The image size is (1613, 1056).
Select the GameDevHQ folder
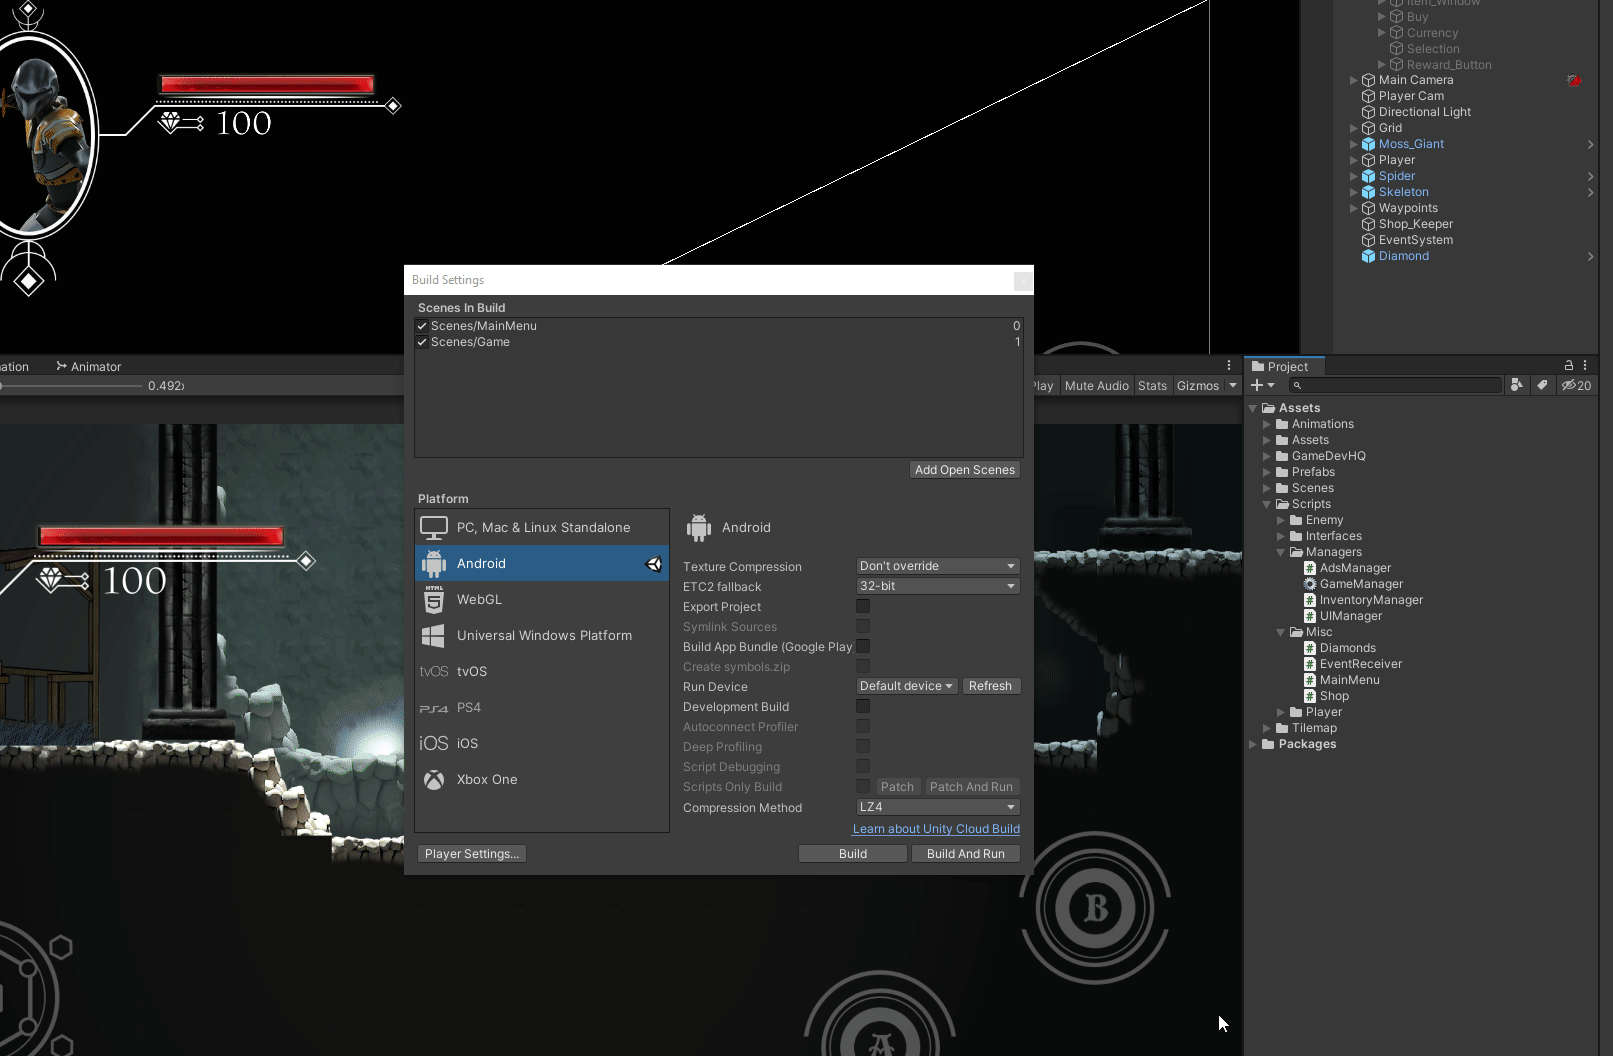(x=1320, y=456)
